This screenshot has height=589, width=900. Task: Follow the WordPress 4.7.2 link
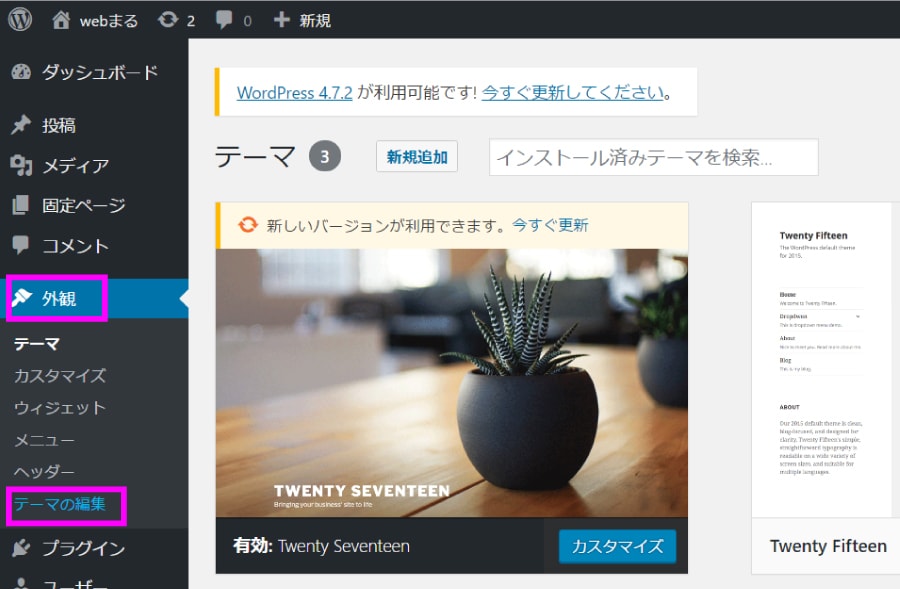[294, 92]
